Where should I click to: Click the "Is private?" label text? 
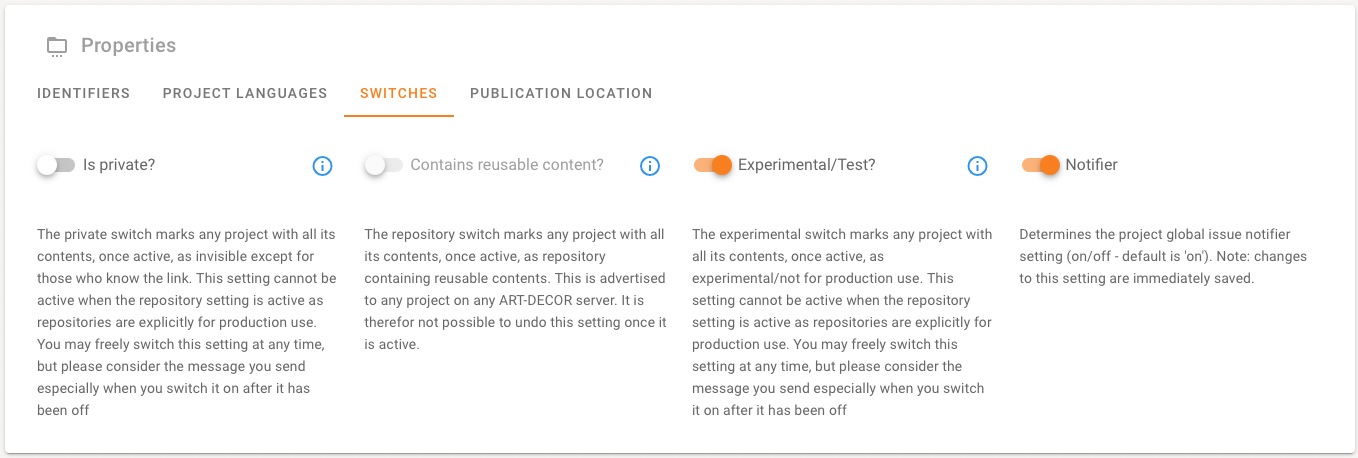(x=119, y=165)
